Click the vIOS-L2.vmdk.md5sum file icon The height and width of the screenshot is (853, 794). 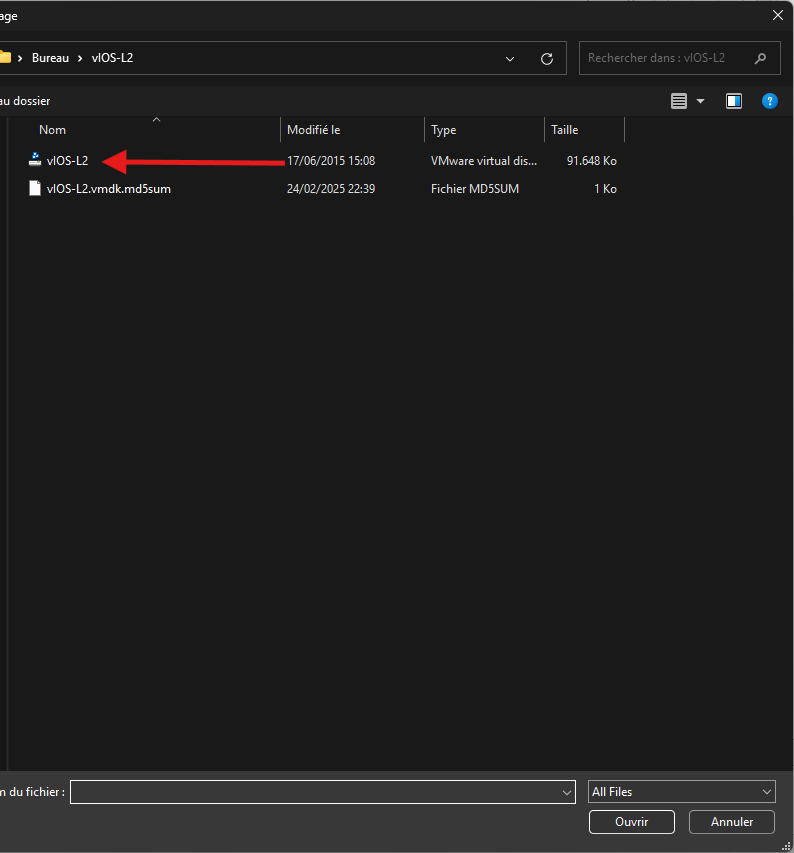click(35, 188)
